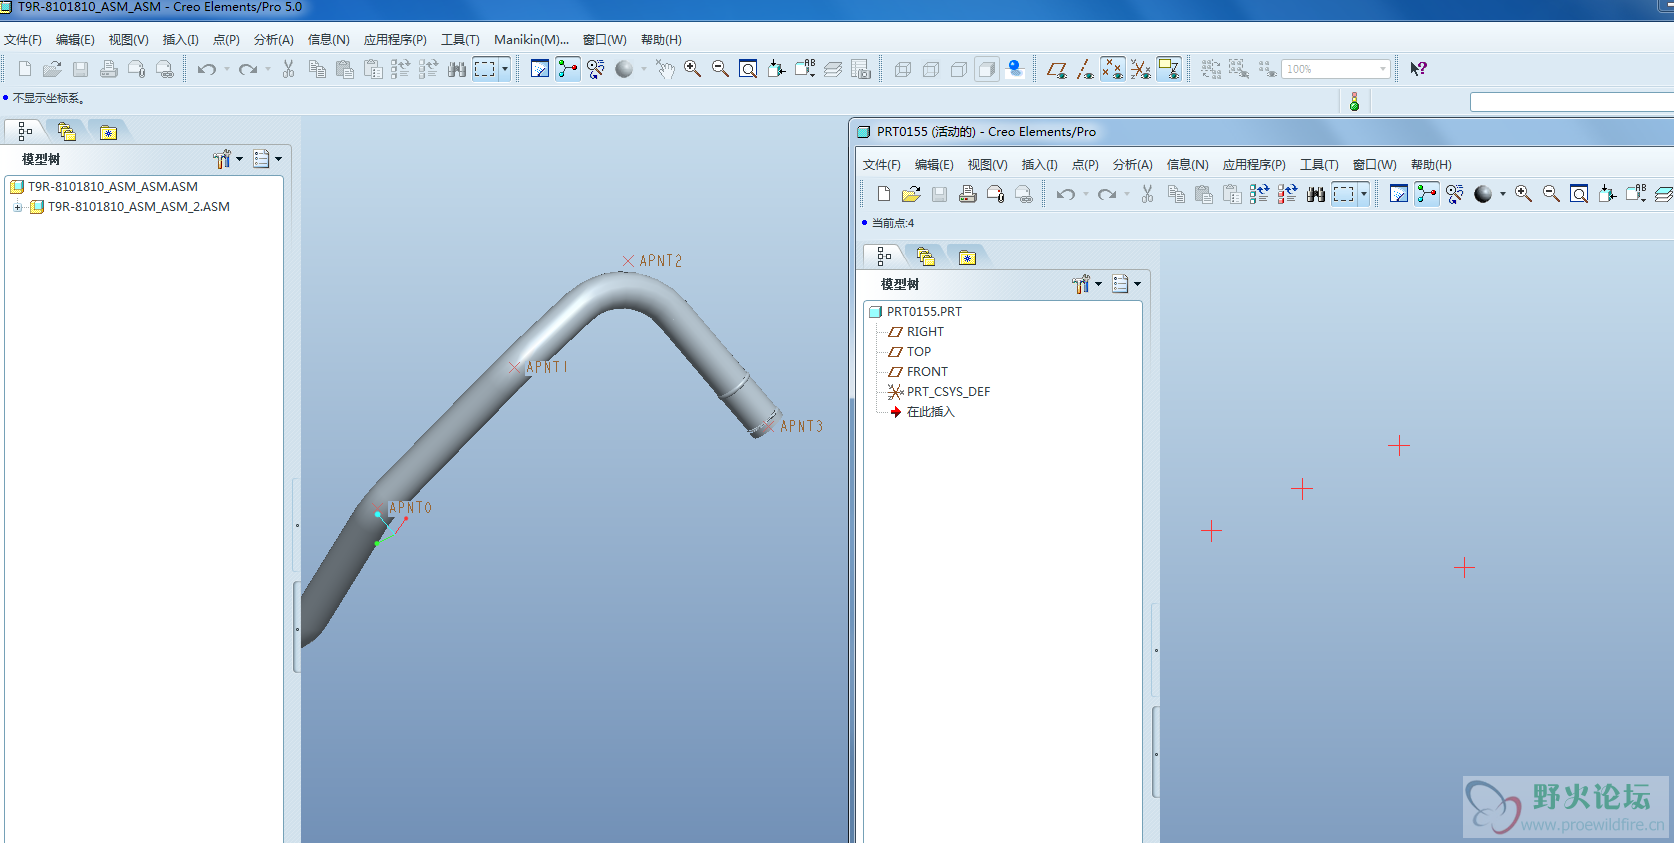Click No hidden display icon in assembly toolbar
Image resolution: width=1674 pixels, height=843 pixels.
[x=959, y=69]
